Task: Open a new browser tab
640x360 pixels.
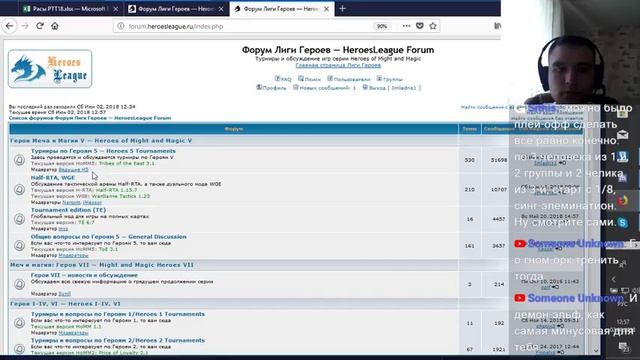Action: pyautogui.click(x=342, y=9)
